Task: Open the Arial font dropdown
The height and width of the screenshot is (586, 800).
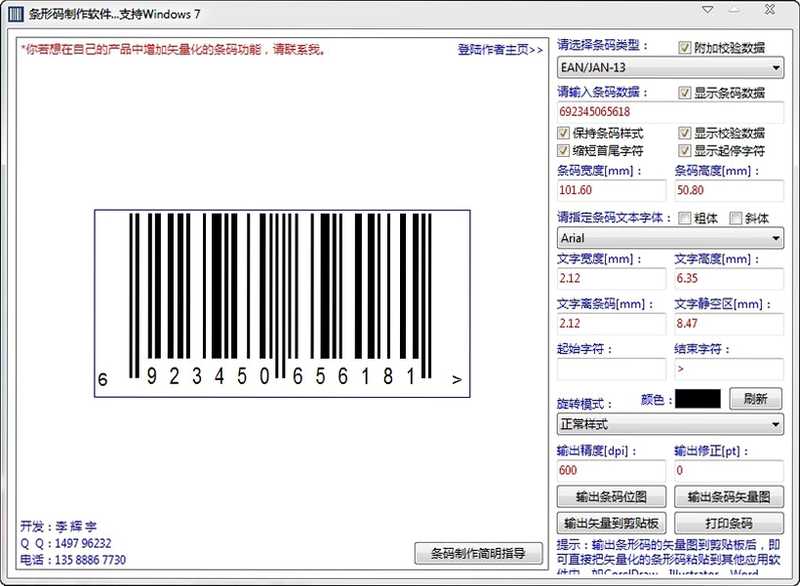Action: [x=670, y=238]
